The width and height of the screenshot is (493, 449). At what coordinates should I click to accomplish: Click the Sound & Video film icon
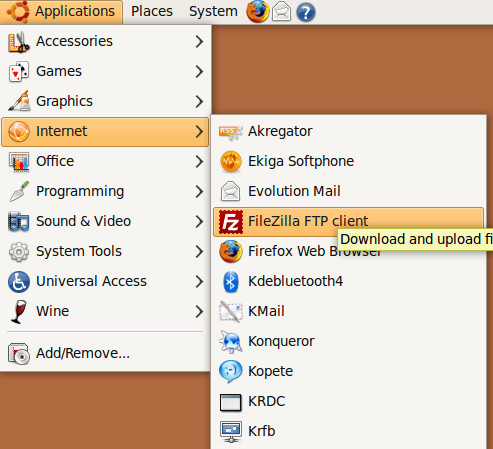coord(19,221)
